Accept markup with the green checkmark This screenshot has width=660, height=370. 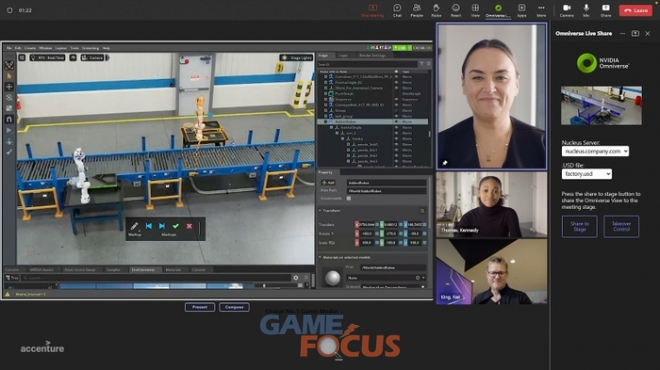coord(176,226)
